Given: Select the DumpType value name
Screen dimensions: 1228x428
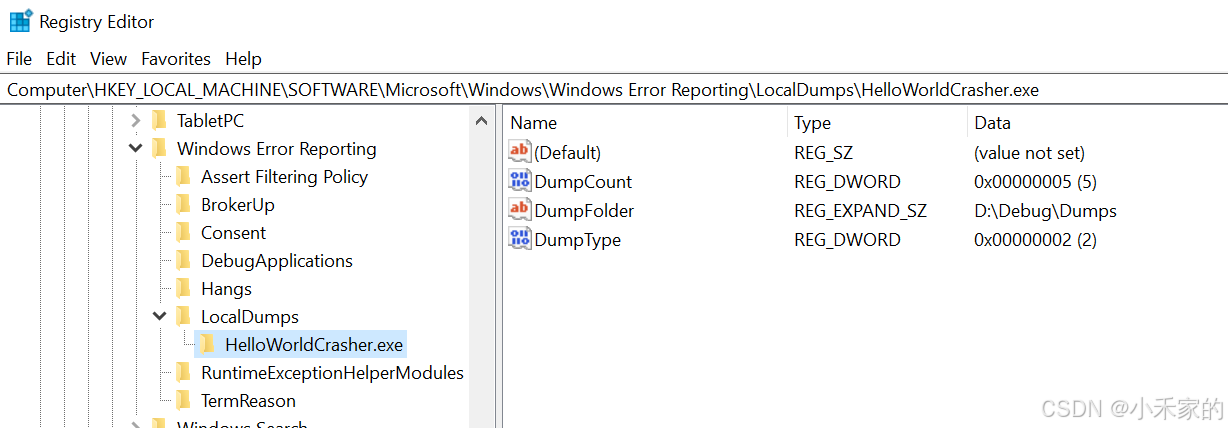Looking at the screenshot, I should coord(577,240).
